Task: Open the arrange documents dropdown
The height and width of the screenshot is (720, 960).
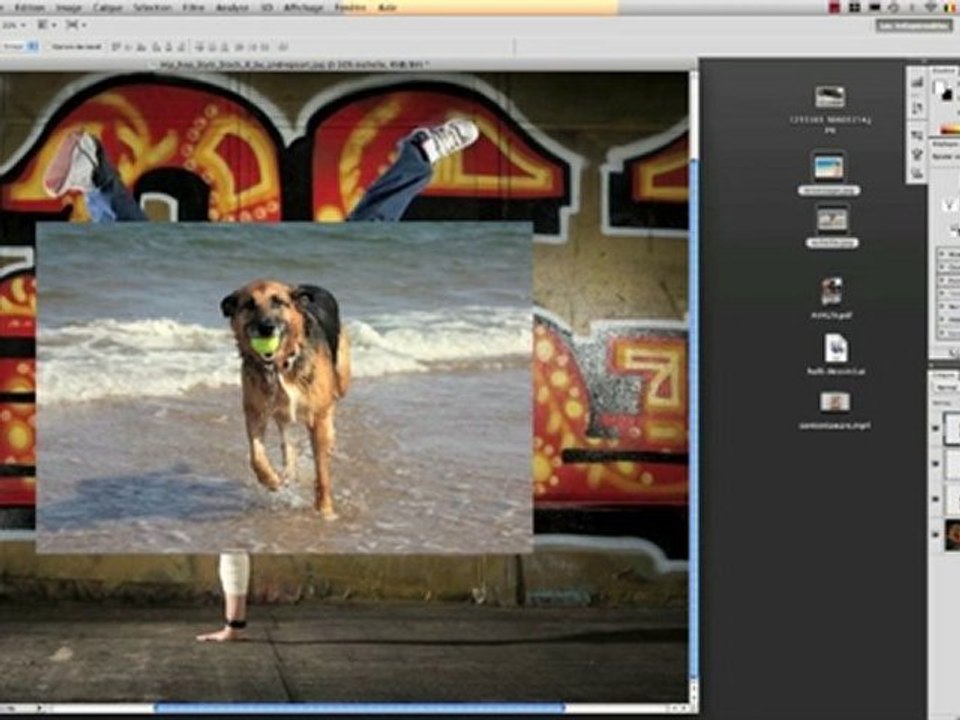Action: [45, 25]
